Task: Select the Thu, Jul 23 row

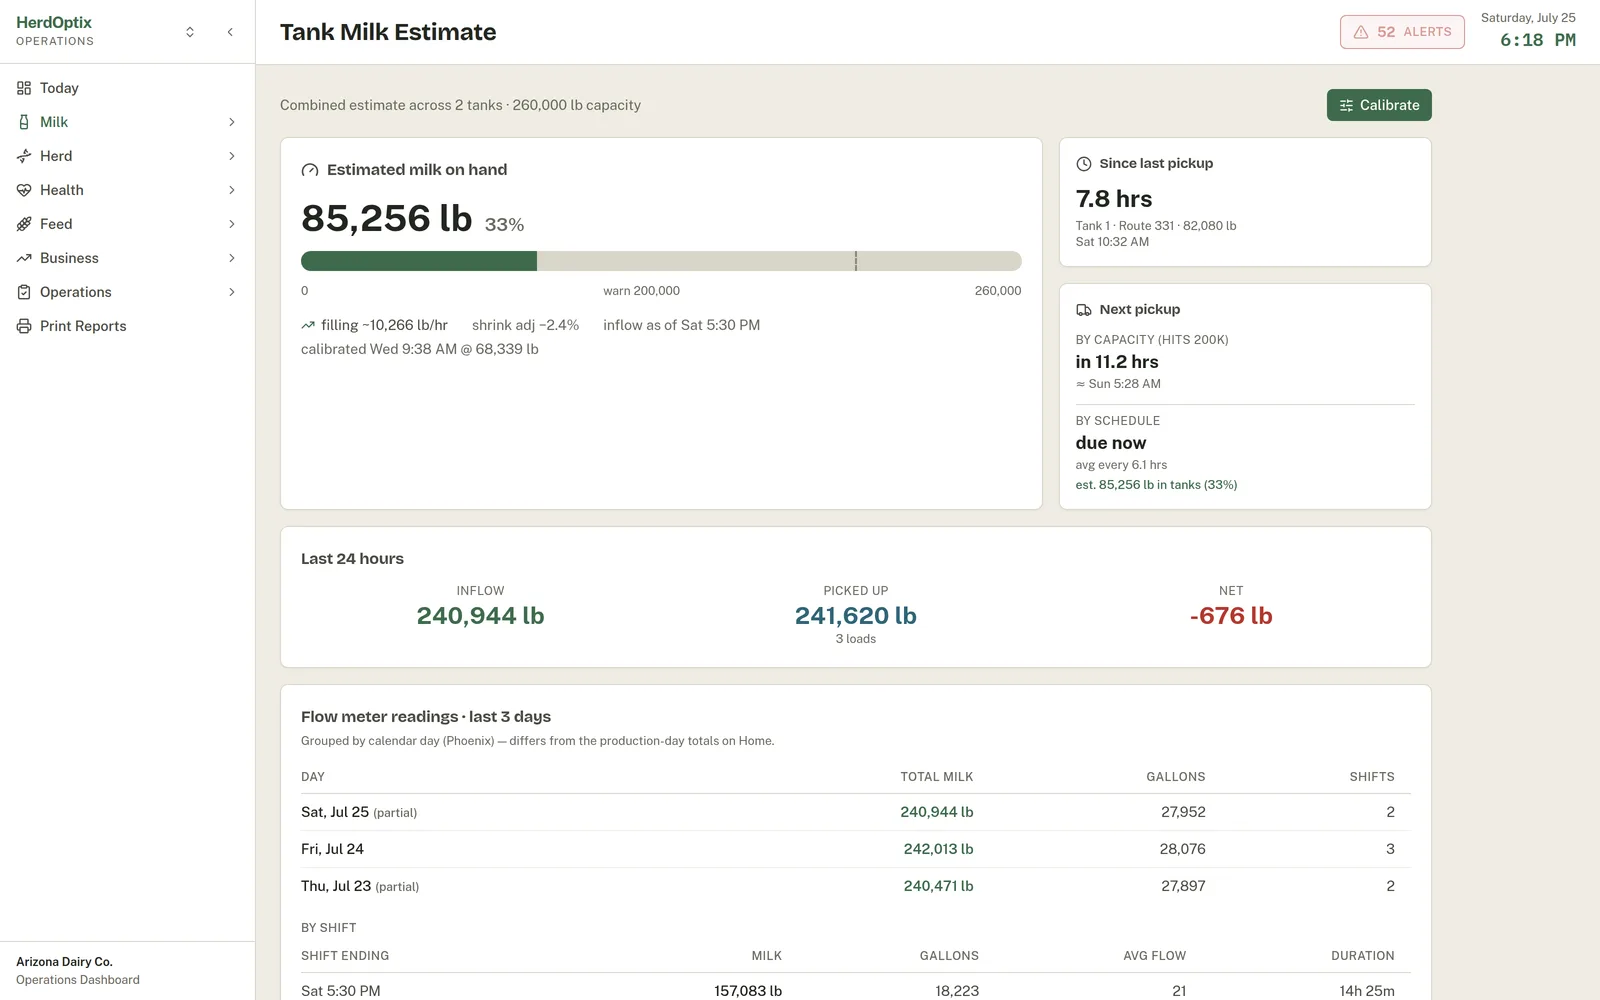Action: click(856, 886)
